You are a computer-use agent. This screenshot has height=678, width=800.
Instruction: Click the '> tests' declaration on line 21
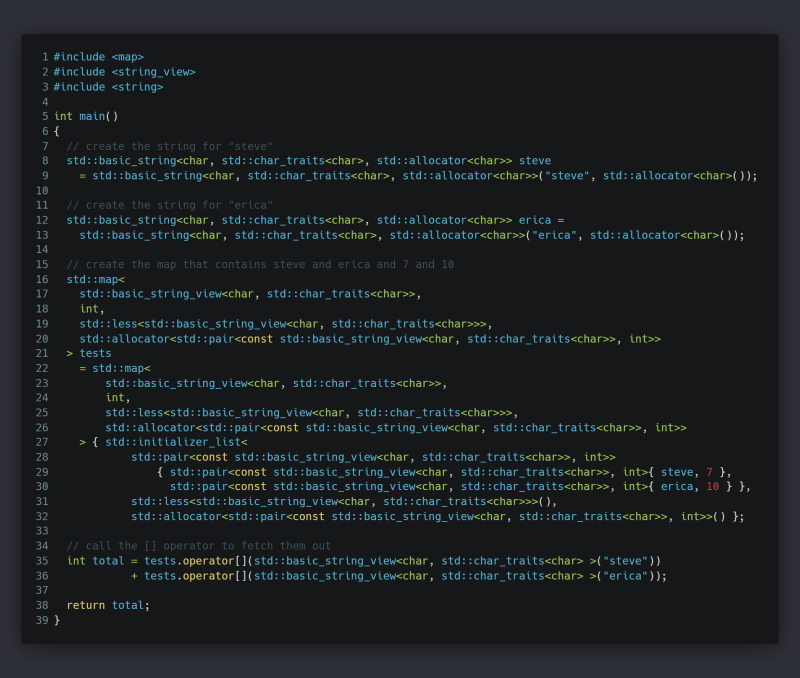coord(89,354)
